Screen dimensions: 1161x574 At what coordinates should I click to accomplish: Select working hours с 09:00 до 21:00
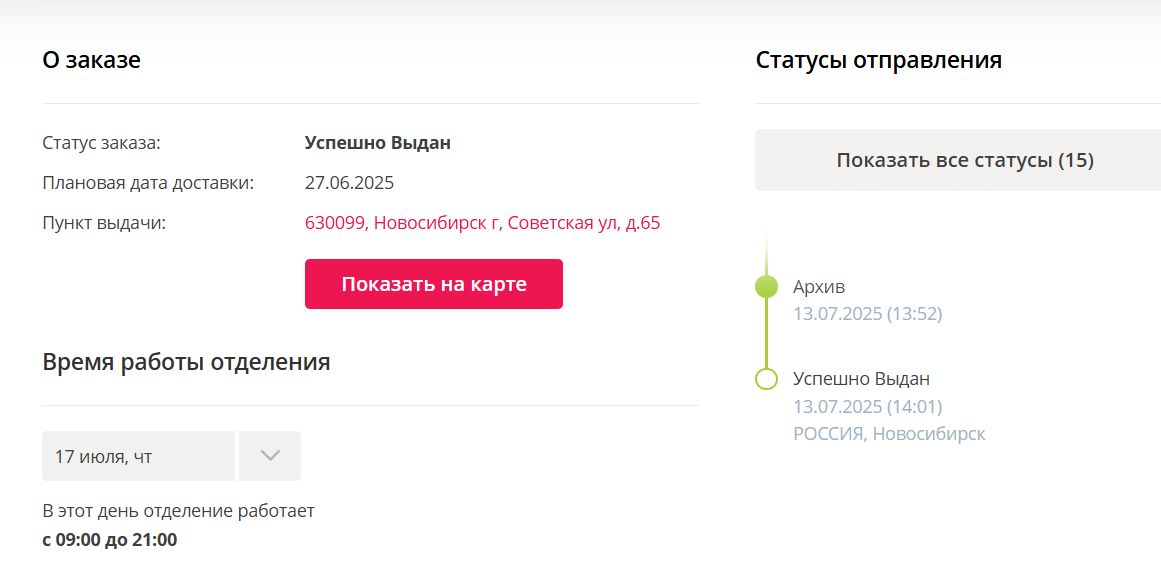(x=110, y=540)
